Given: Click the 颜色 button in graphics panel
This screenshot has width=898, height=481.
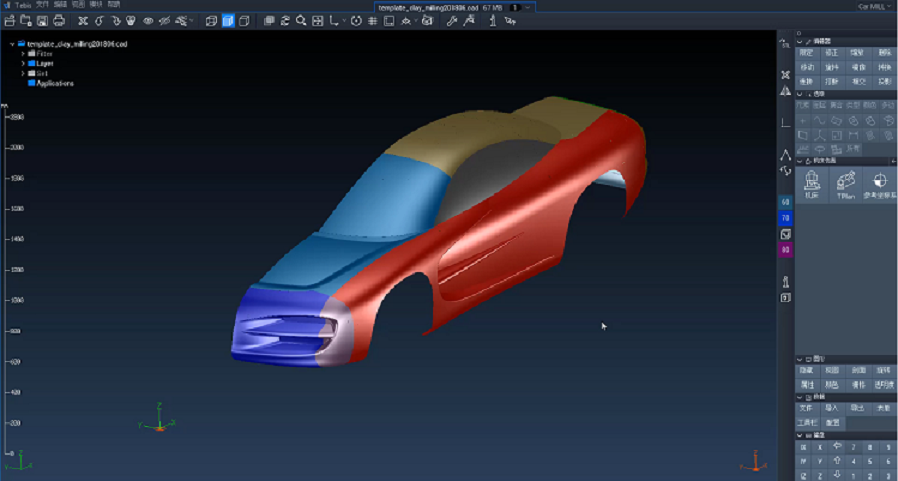Looking at the screenshot, I should [x=832, y=385].
